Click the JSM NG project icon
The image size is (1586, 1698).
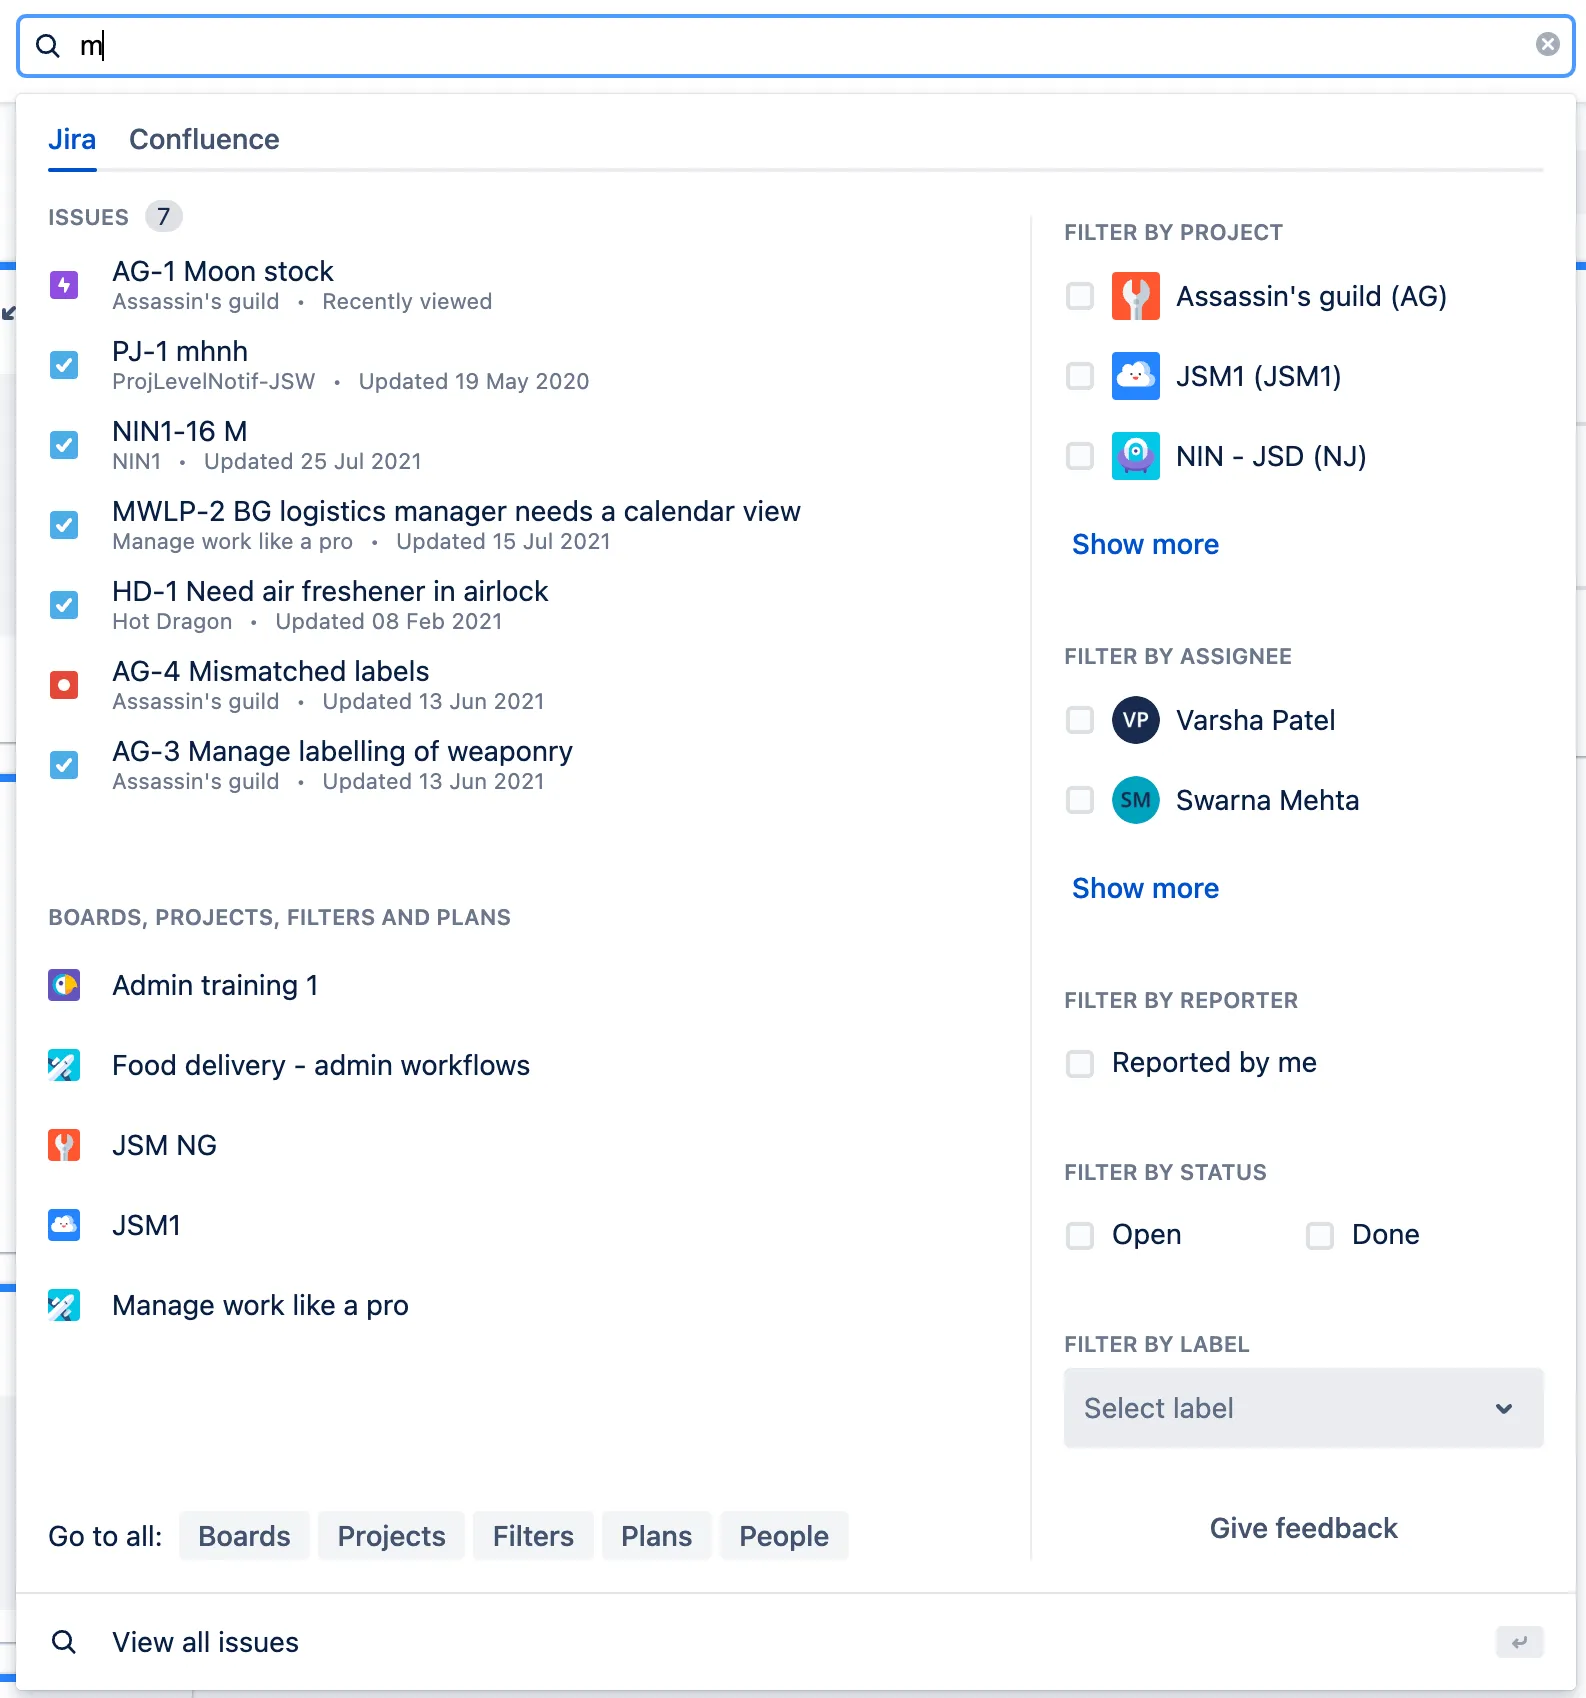click(x=64, y=1145)
